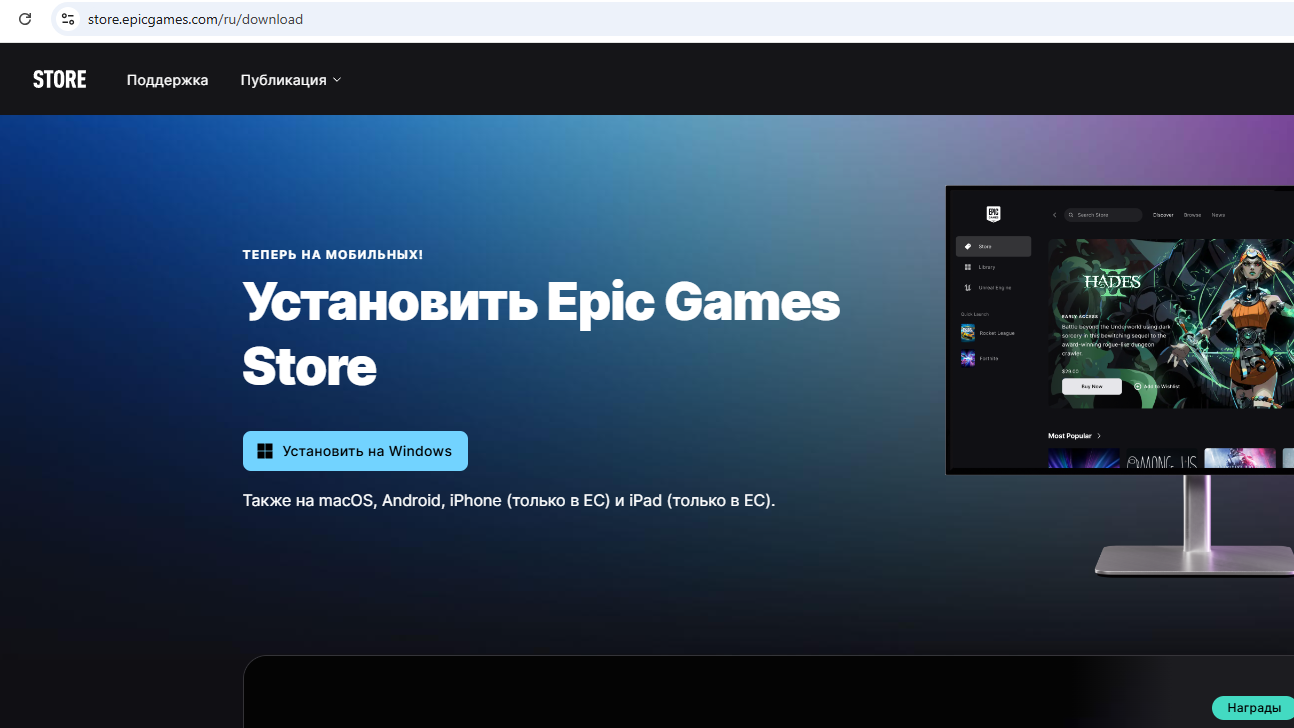Screen dimensions: 1294x728
Task: Click the Установить на Windows button
Action: [355, 451]
